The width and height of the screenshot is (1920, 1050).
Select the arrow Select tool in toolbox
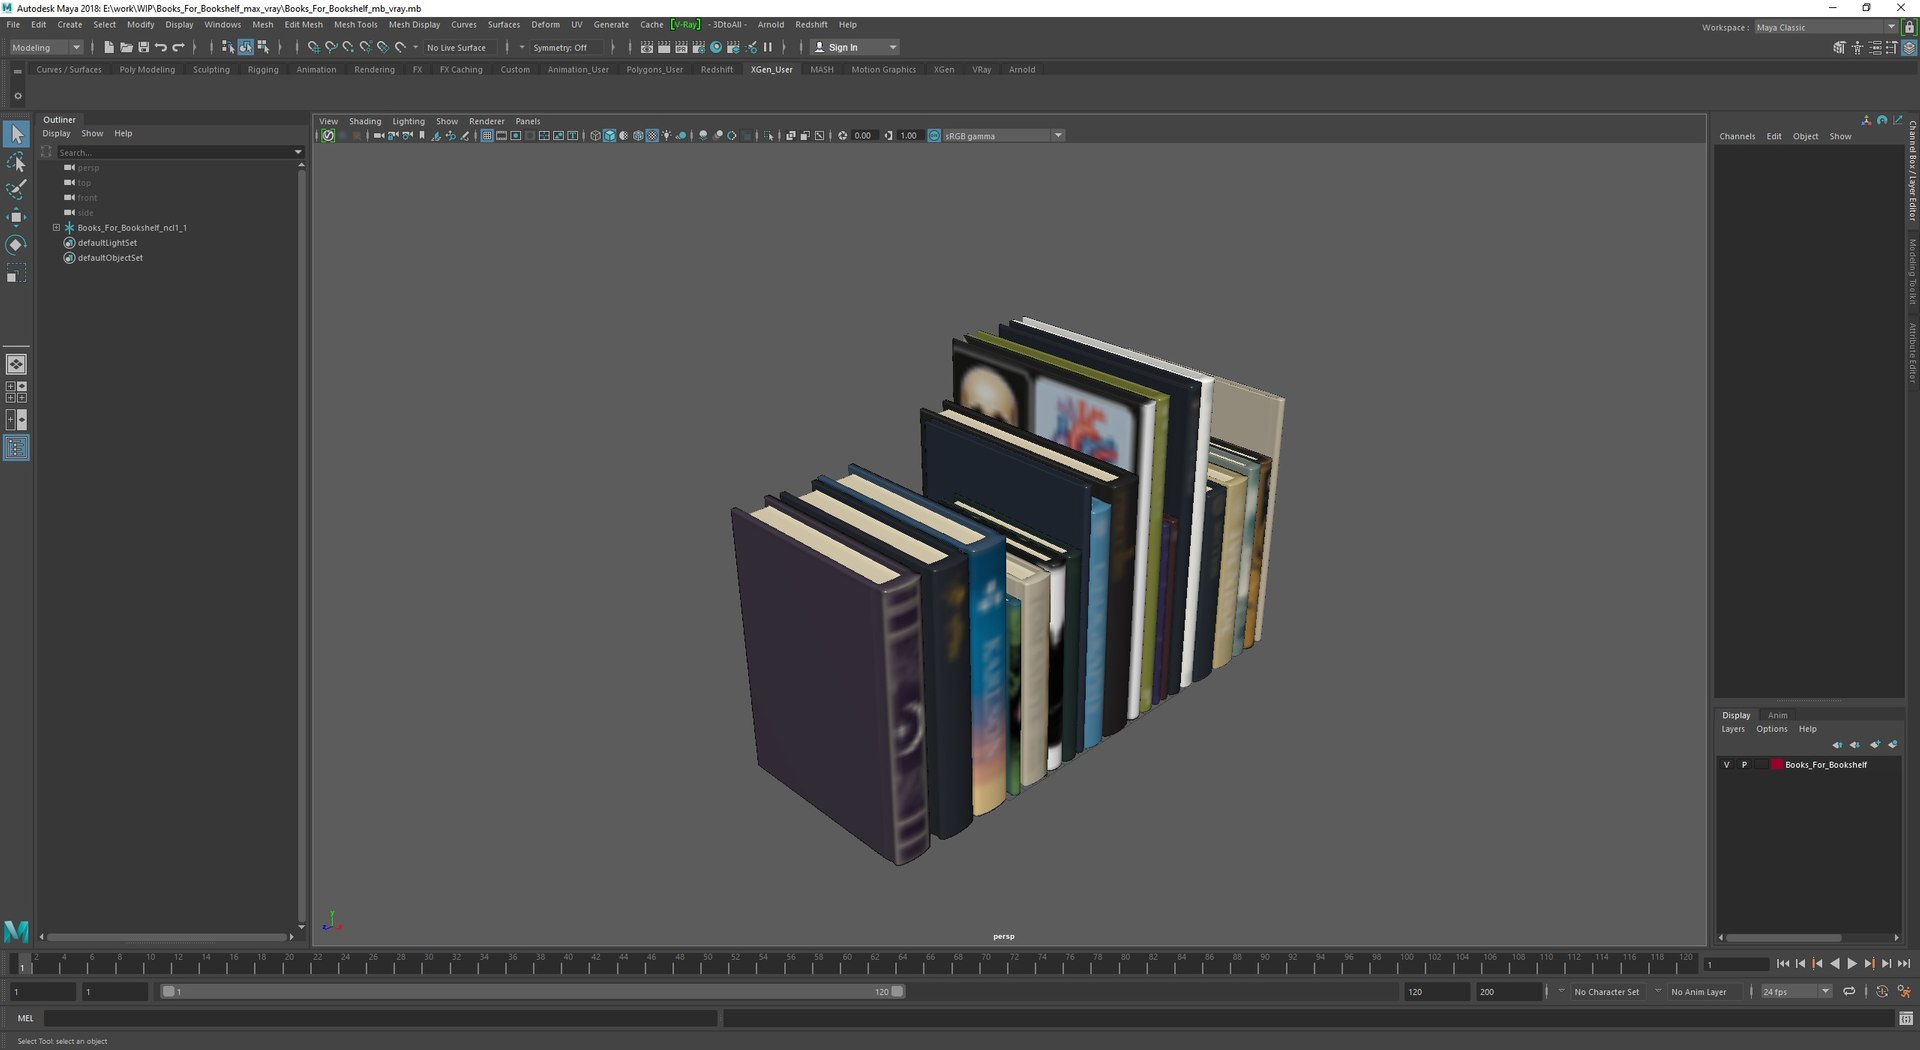coord(16,134)
